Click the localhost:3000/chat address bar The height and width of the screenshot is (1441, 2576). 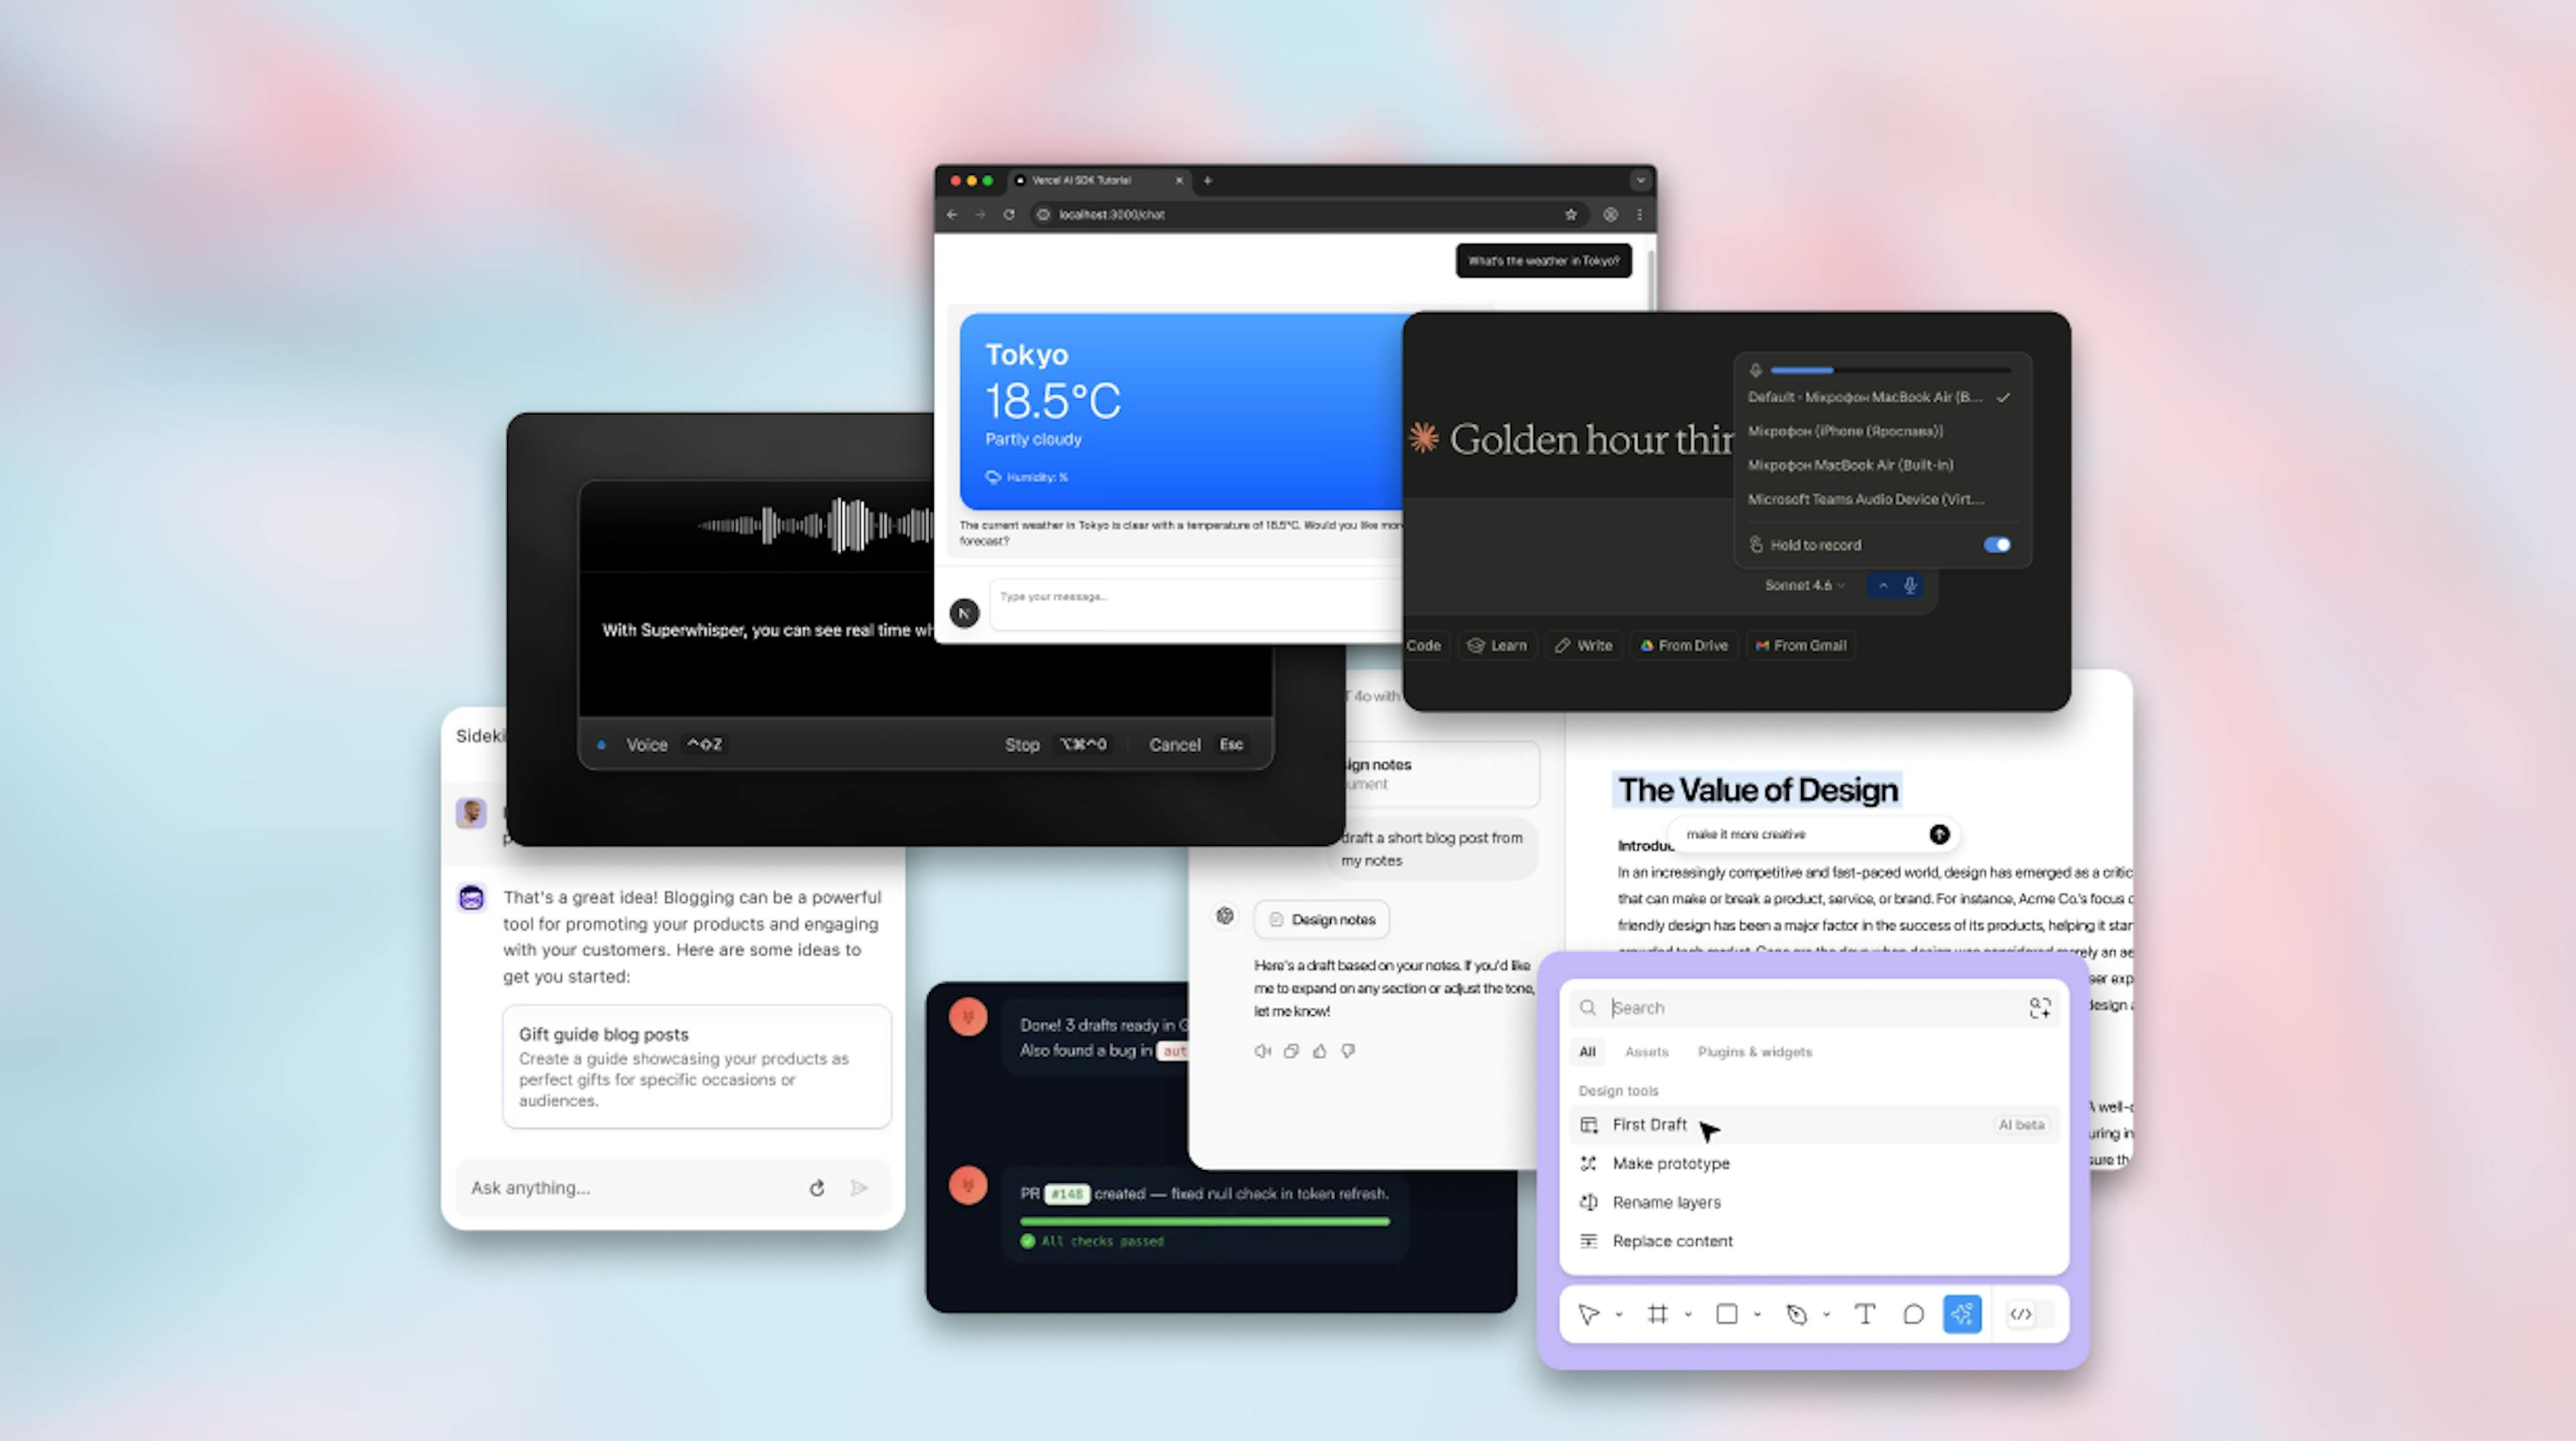[x=1310, y=215]
